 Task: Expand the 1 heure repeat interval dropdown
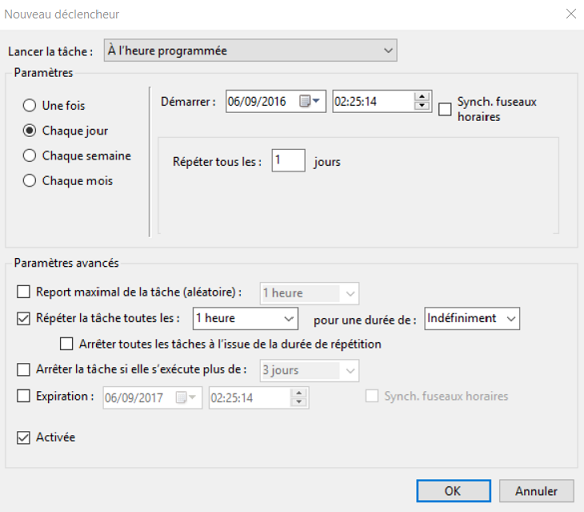pos(245,318)
